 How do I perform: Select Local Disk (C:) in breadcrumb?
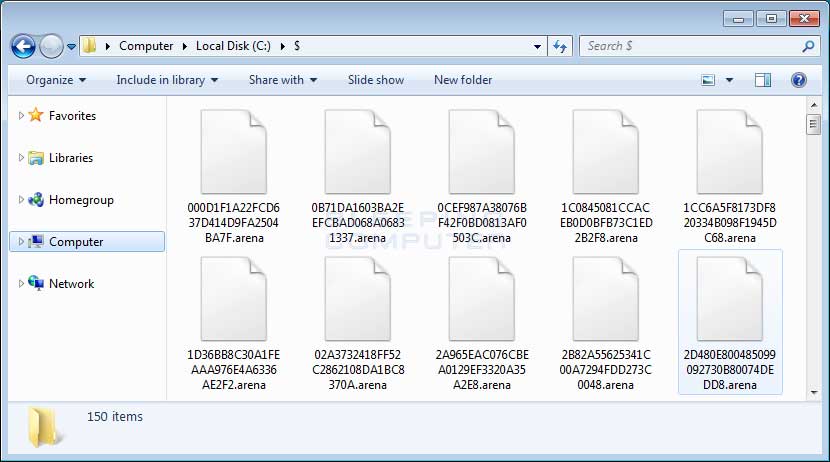click(x=233, y=46)
